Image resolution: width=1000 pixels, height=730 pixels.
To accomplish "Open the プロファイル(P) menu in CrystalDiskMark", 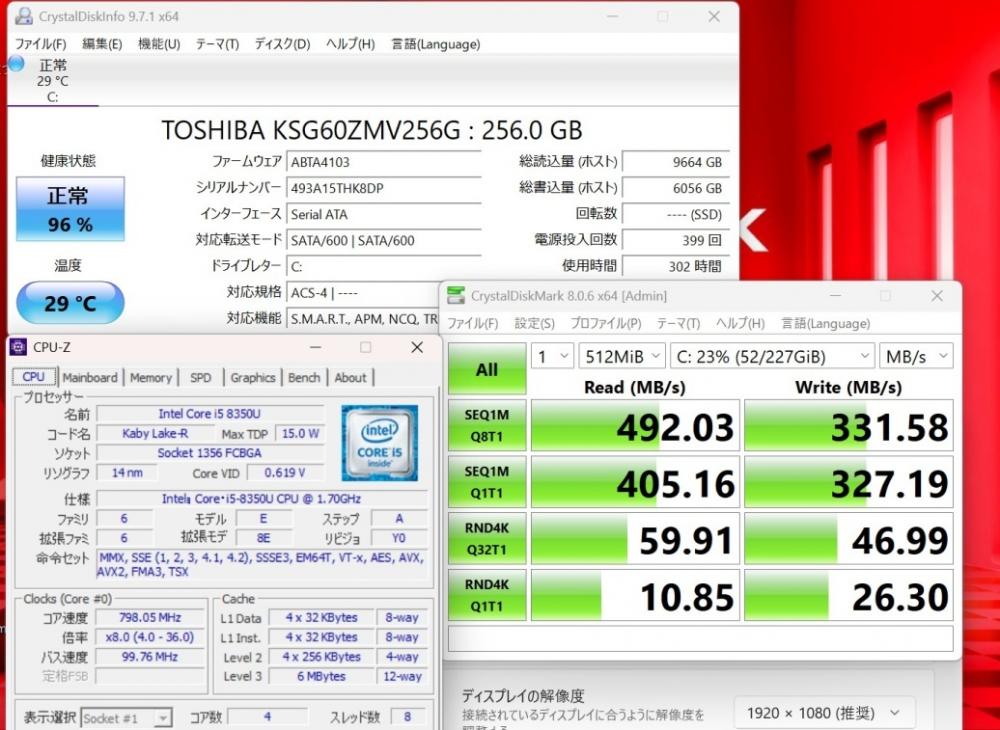I will tap(605, 323).
